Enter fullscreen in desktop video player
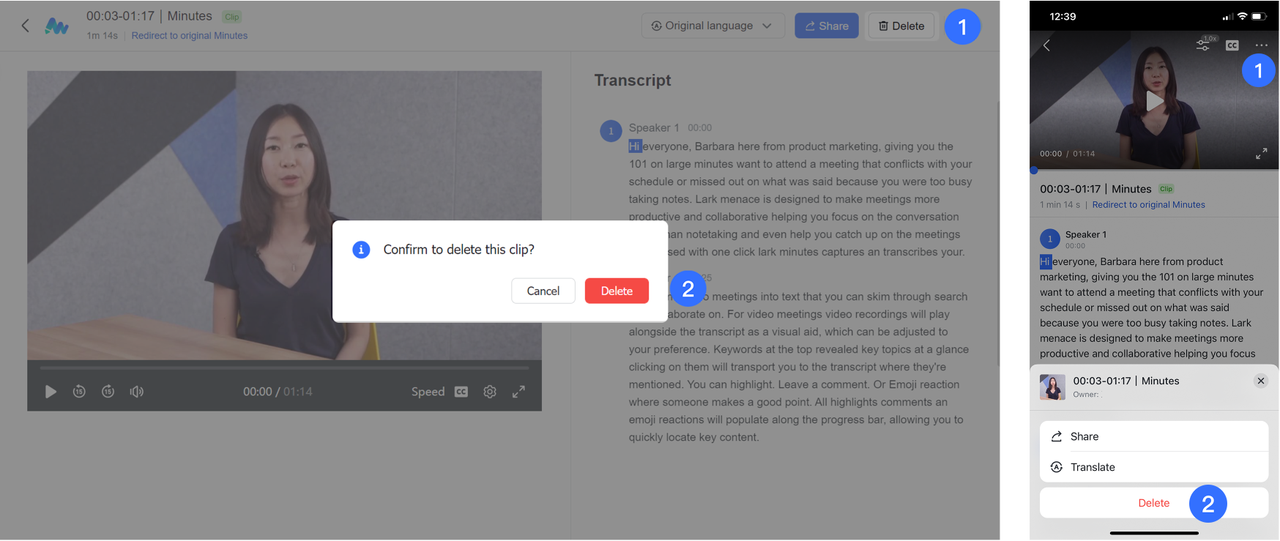Screen dimensions: 1280x541 (519, 392)
